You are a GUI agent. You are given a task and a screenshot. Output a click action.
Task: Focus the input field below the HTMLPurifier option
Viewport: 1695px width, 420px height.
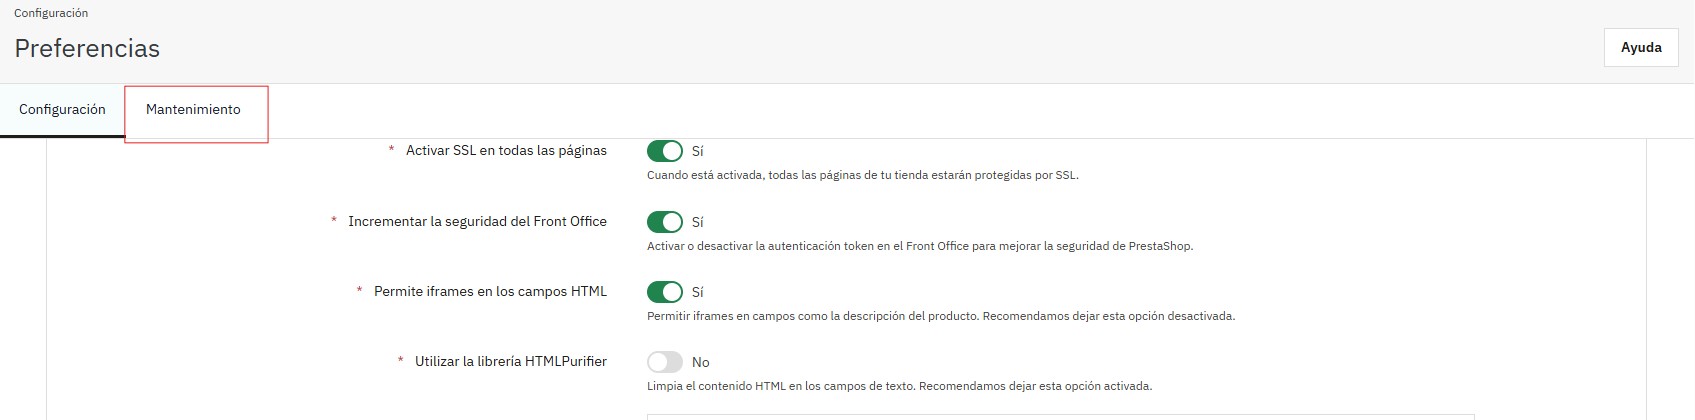tap(1060, 416)
